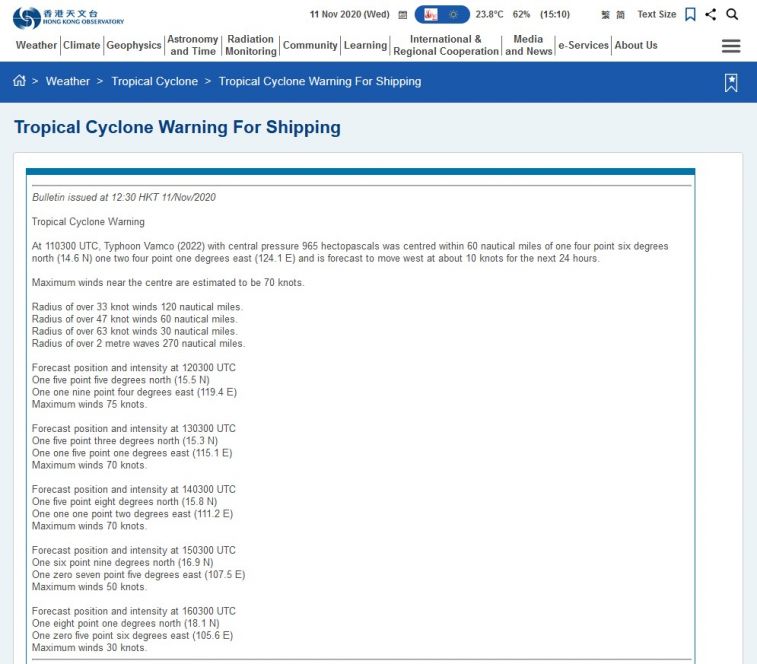Image resolution: width=757 pixels, height=664 pixels.
Task: Open the e-Services menu item
Action: pyautogui.click(x=583, y=45)
